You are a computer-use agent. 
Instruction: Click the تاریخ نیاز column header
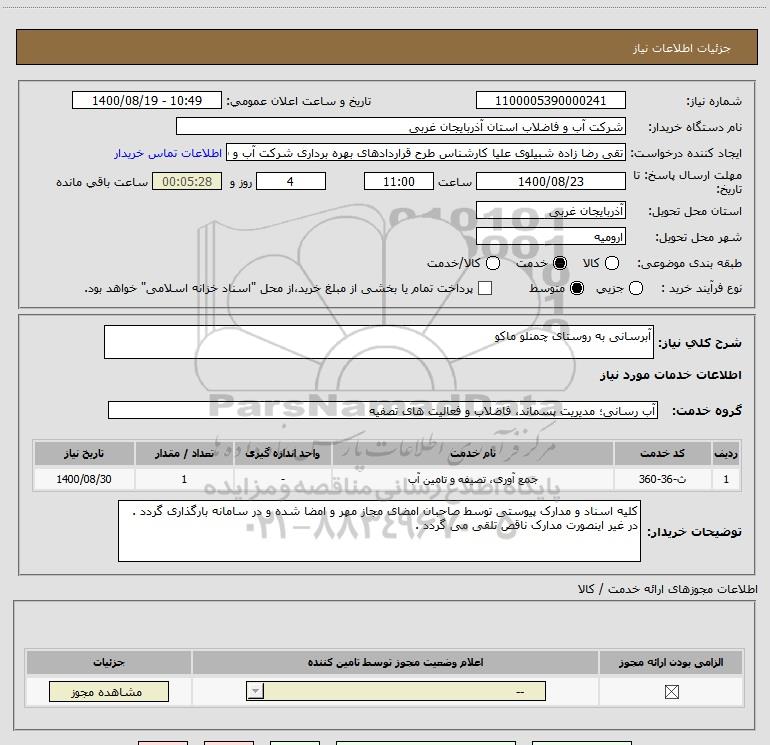coord(84,453)
